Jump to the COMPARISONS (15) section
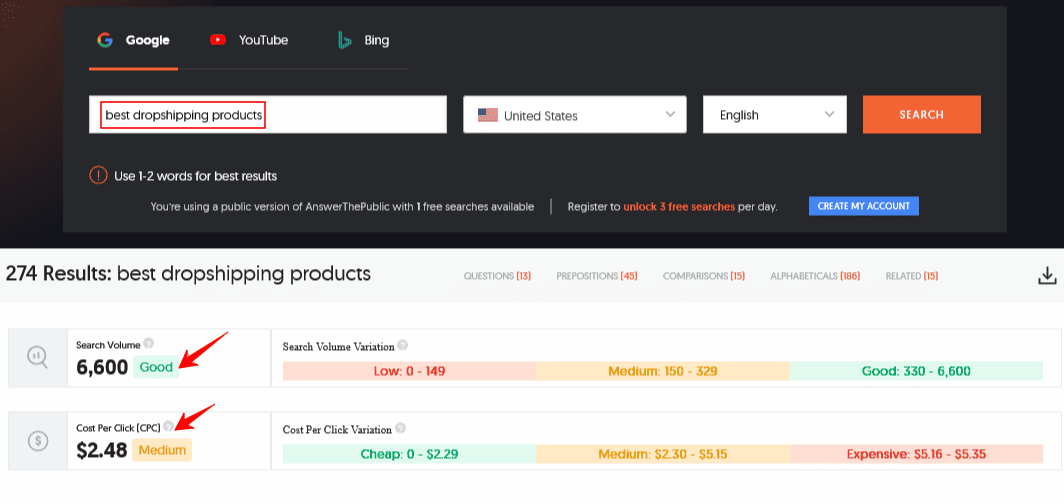 click(704, 276)
